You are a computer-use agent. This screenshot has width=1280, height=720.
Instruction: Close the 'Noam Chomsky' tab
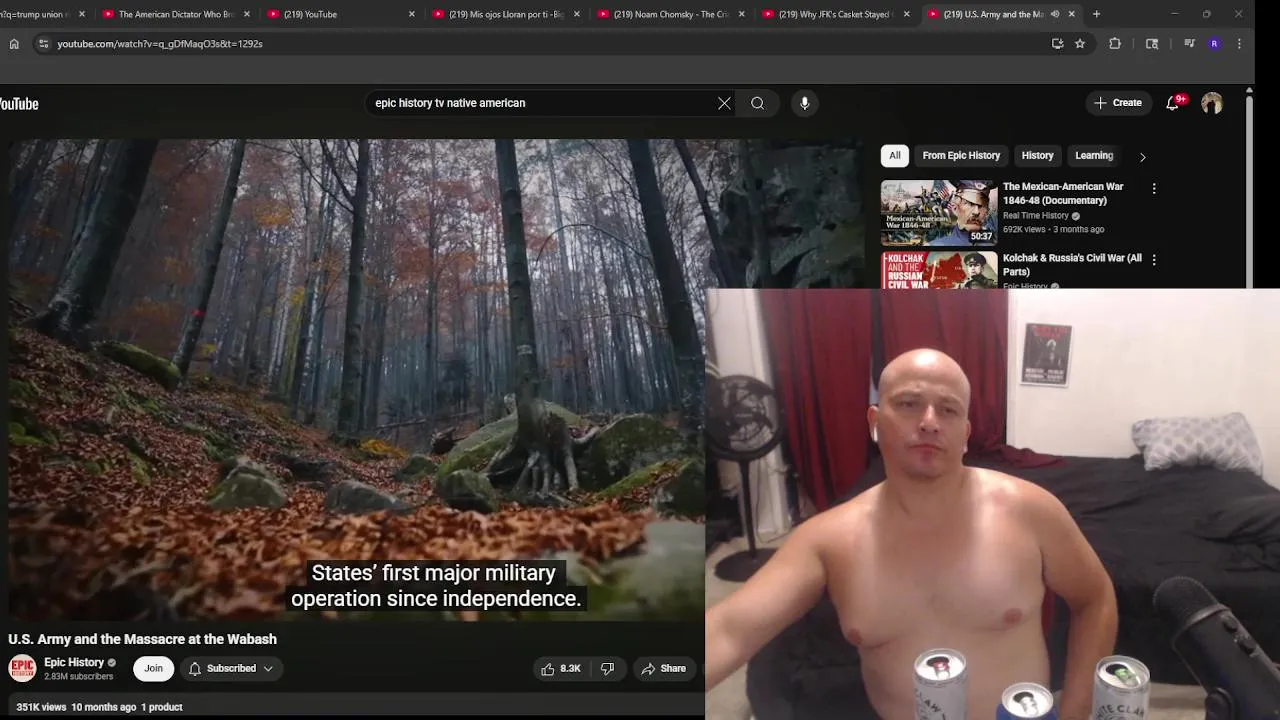(x=741, y=14)
